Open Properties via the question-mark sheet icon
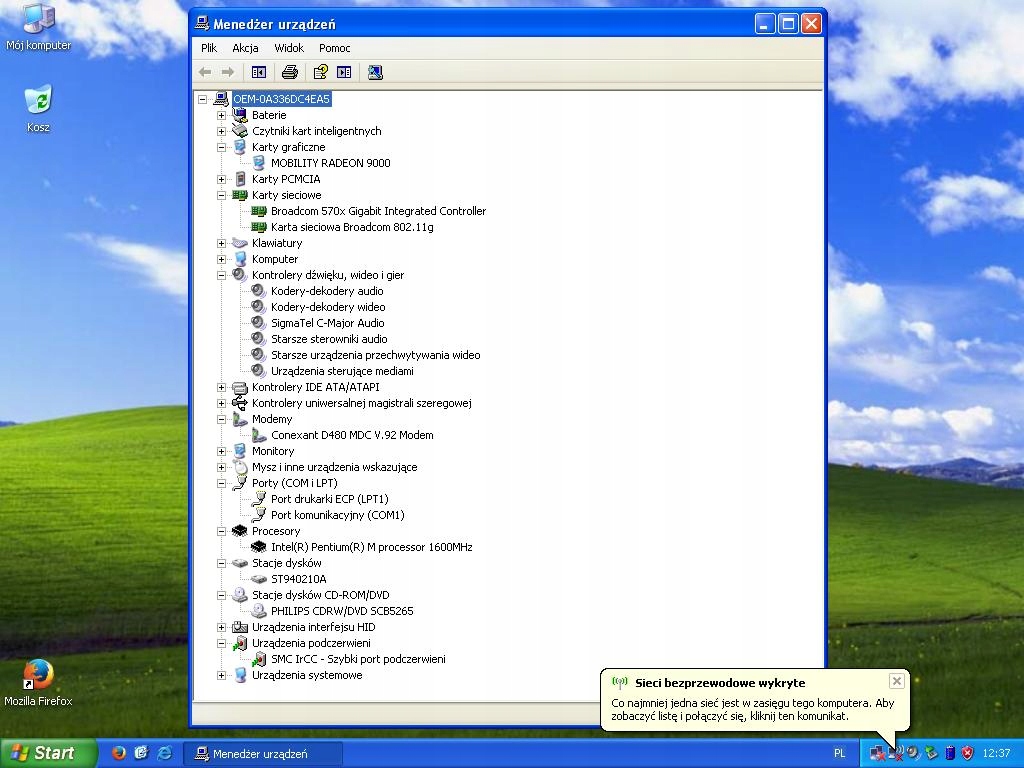Viewport: 1024px width, 768px height. (x=321, y=72)
